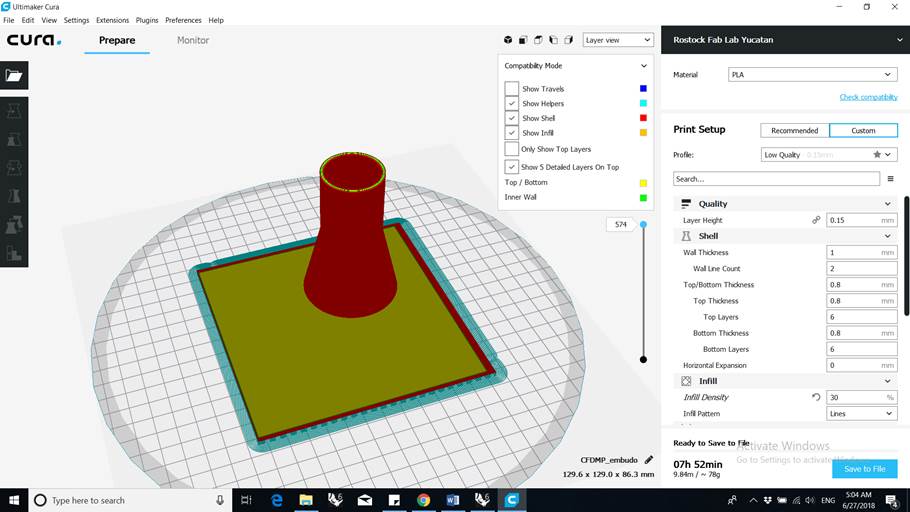910x512 pixels.
Task: Open Windows Start menu
Action: [x=14, y=500]
